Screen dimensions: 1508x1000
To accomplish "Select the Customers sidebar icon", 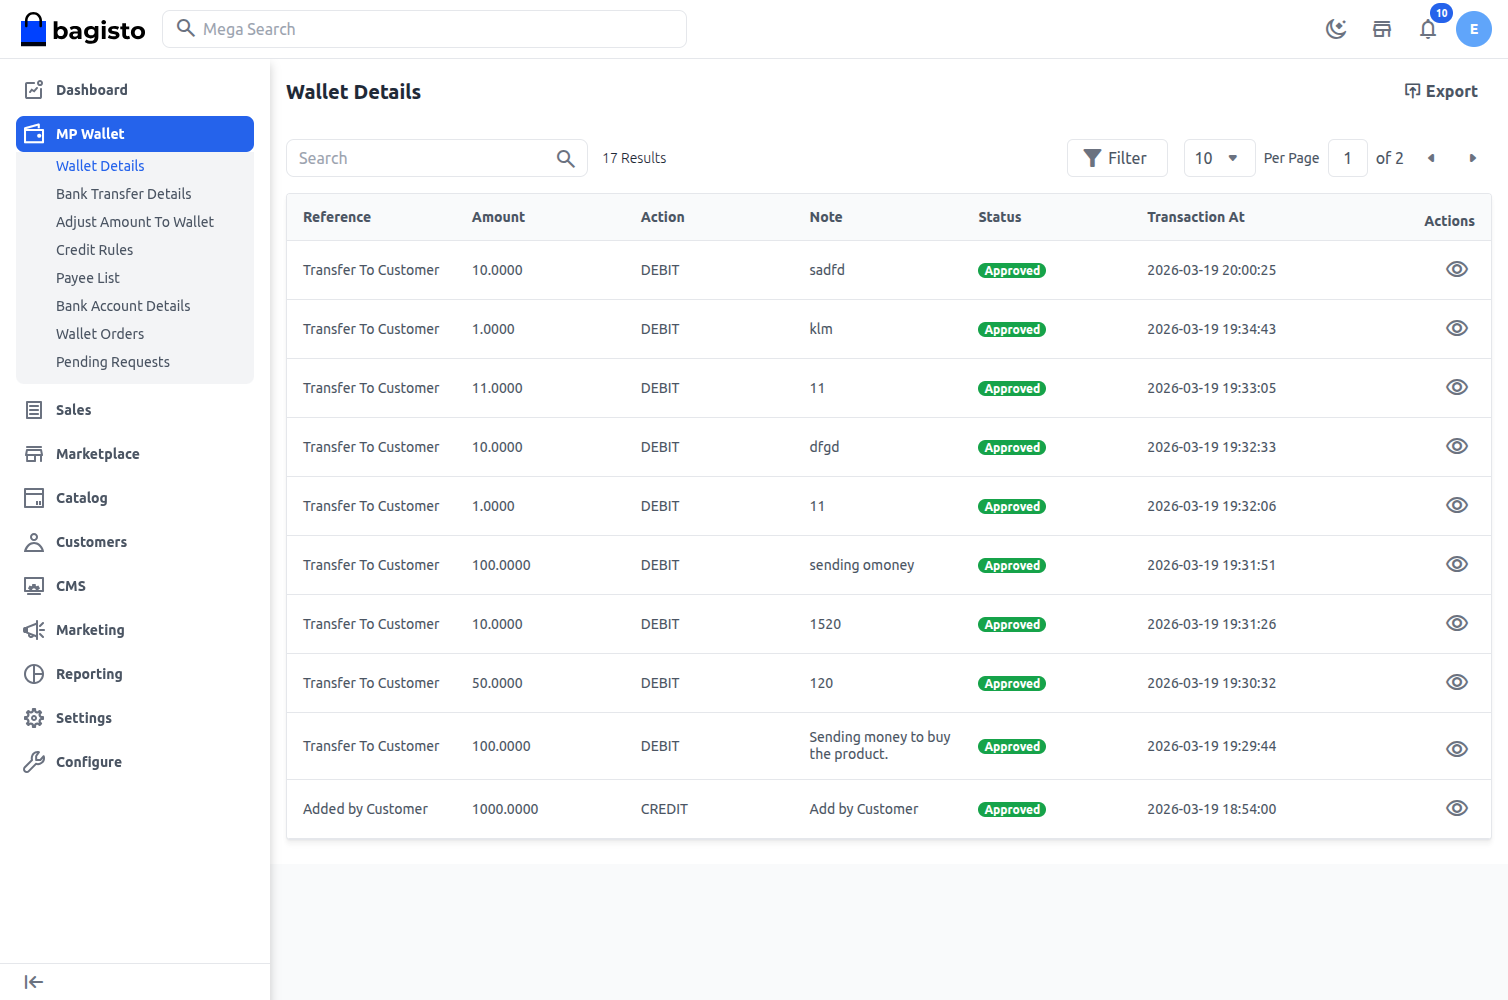I will pos(33,541).
